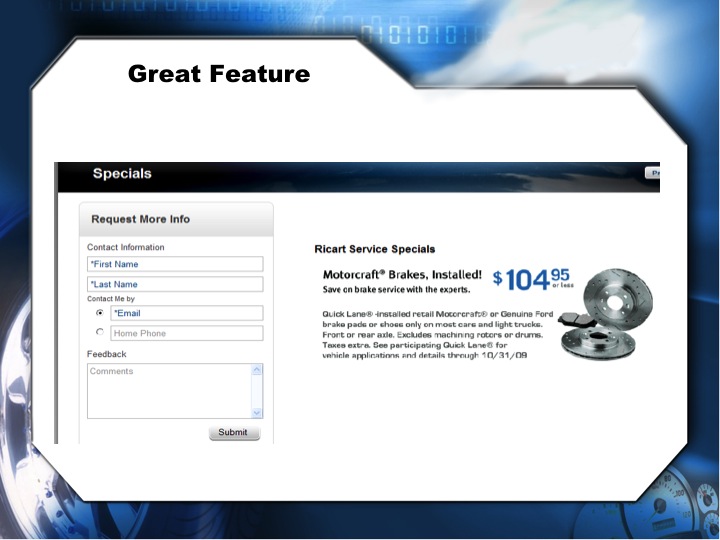This screenshot has width=720, height=540.
Task: Choose the Home Phone radio option
Action: tap(99, 333)
